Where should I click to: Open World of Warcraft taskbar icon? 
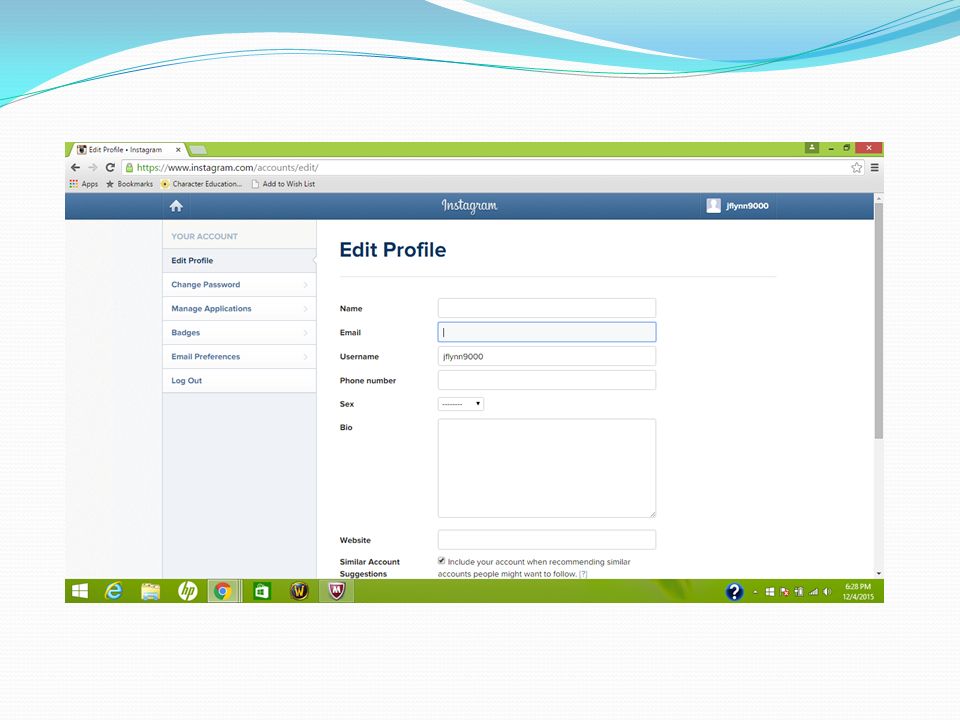click(x=299, y=591)
